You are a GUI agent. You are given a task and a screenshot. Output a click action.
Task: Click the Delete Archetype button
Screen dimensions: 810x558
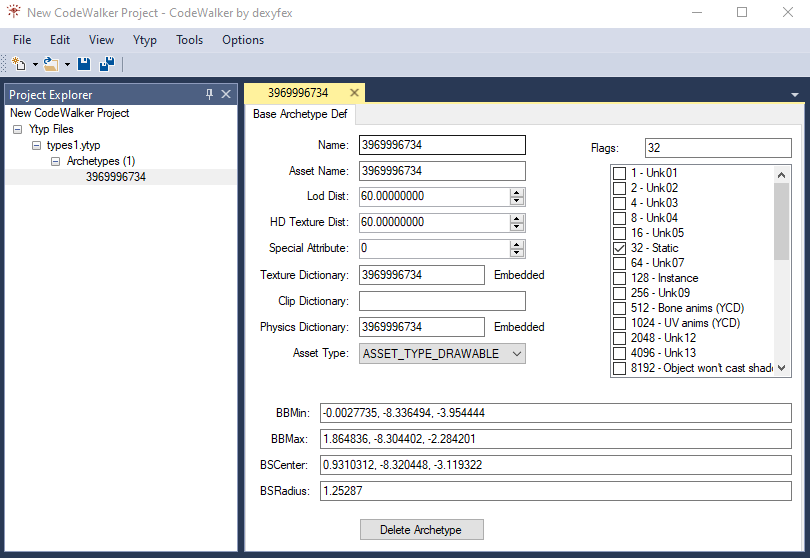click(422, 530)
